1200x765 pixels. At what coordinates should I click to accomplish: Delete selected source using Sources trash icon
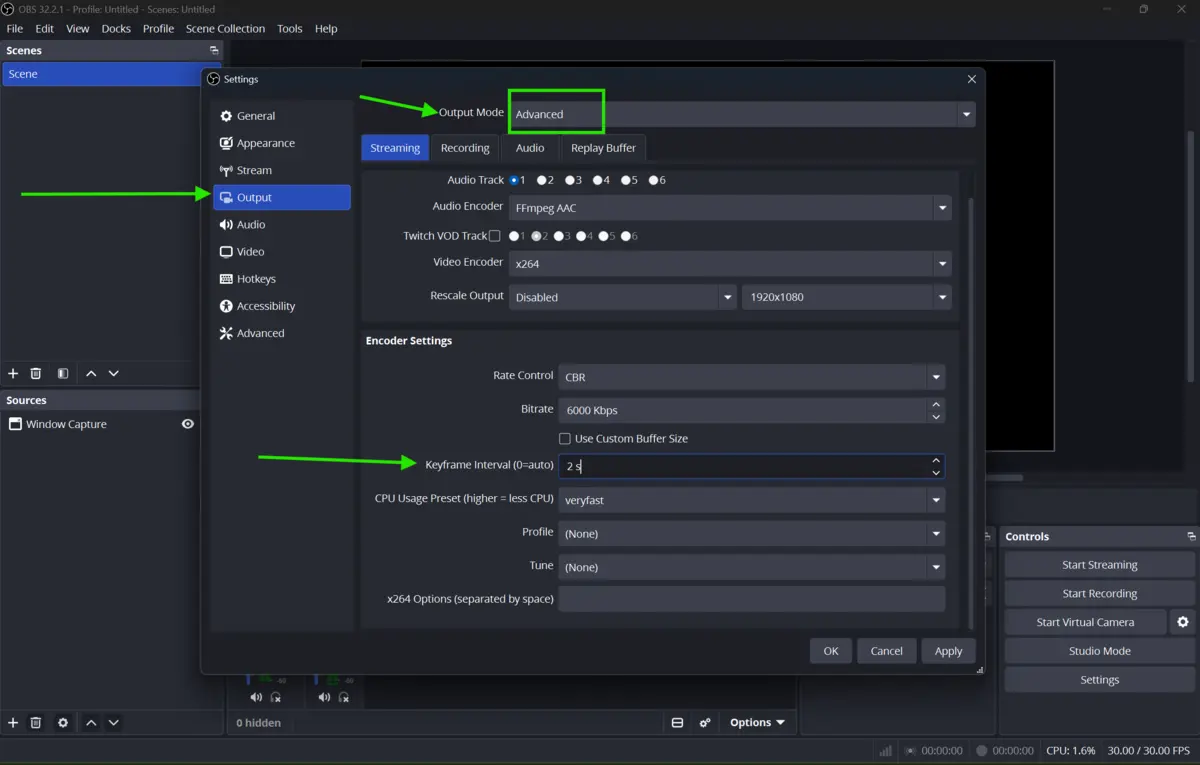[36, 722]
